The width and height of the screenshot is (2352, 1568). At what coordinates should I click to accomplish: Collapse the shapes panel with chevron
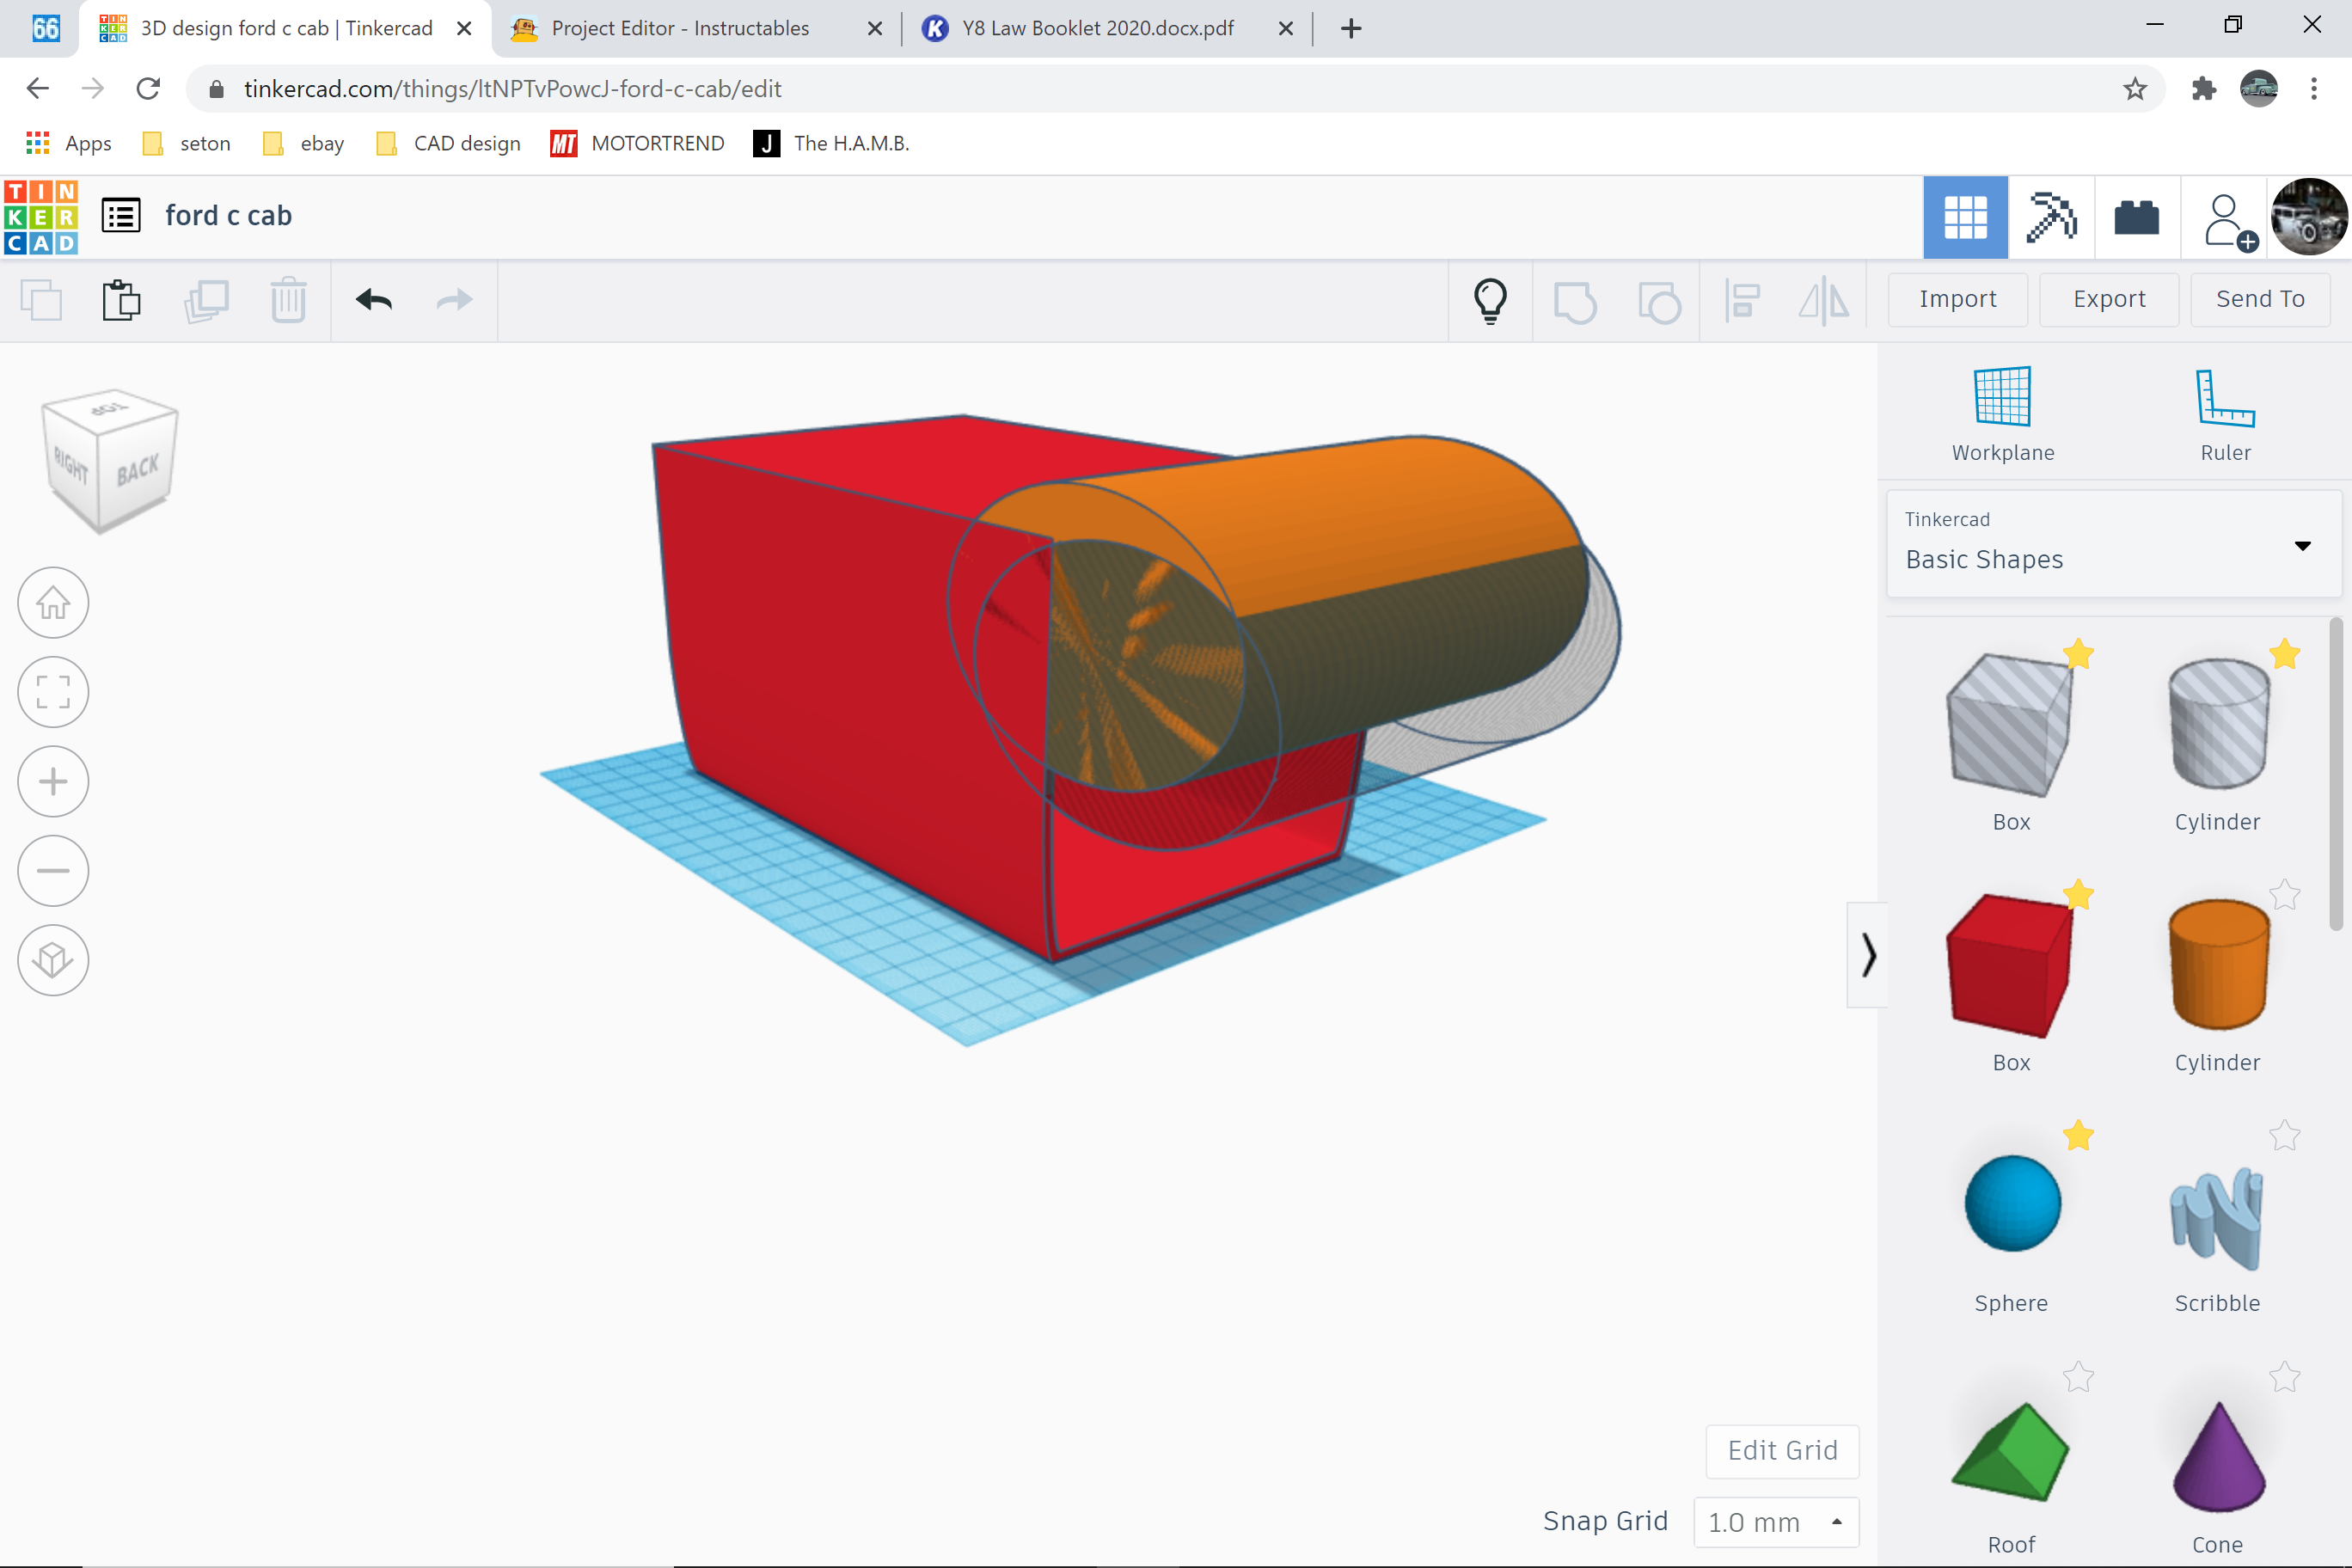[1867, 955]
